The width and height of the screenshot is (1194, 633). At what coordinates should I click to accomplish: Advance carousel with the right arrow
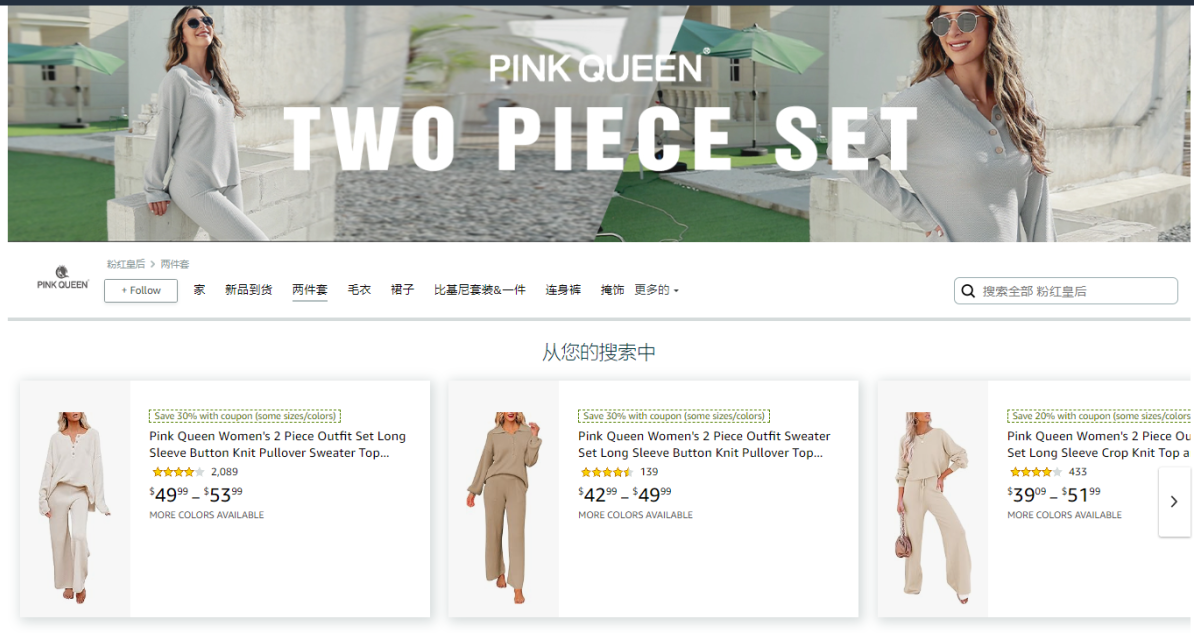point(1173,501)
